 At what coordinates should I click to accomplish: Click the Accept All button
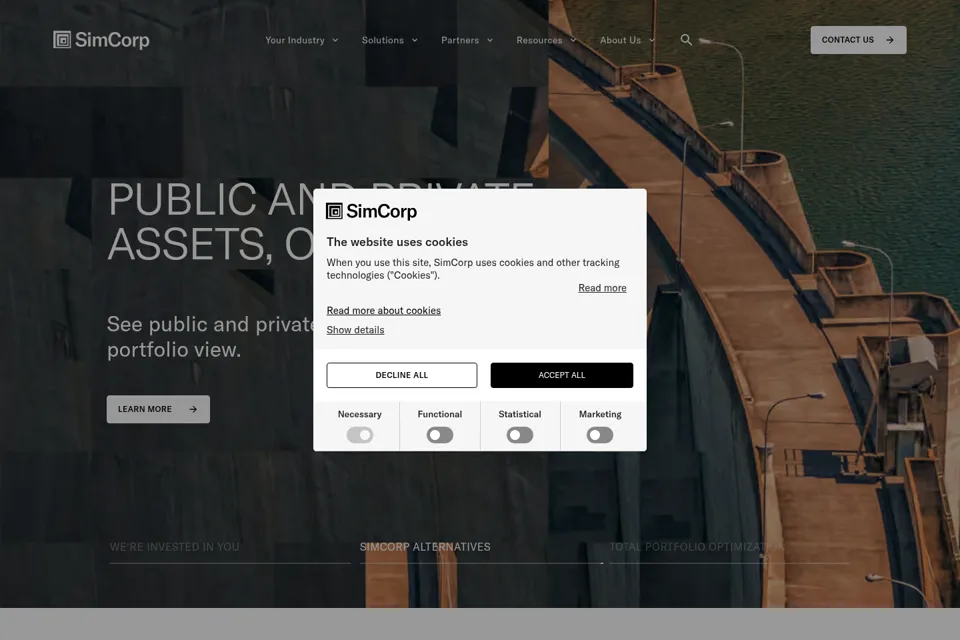coord(561,375)
